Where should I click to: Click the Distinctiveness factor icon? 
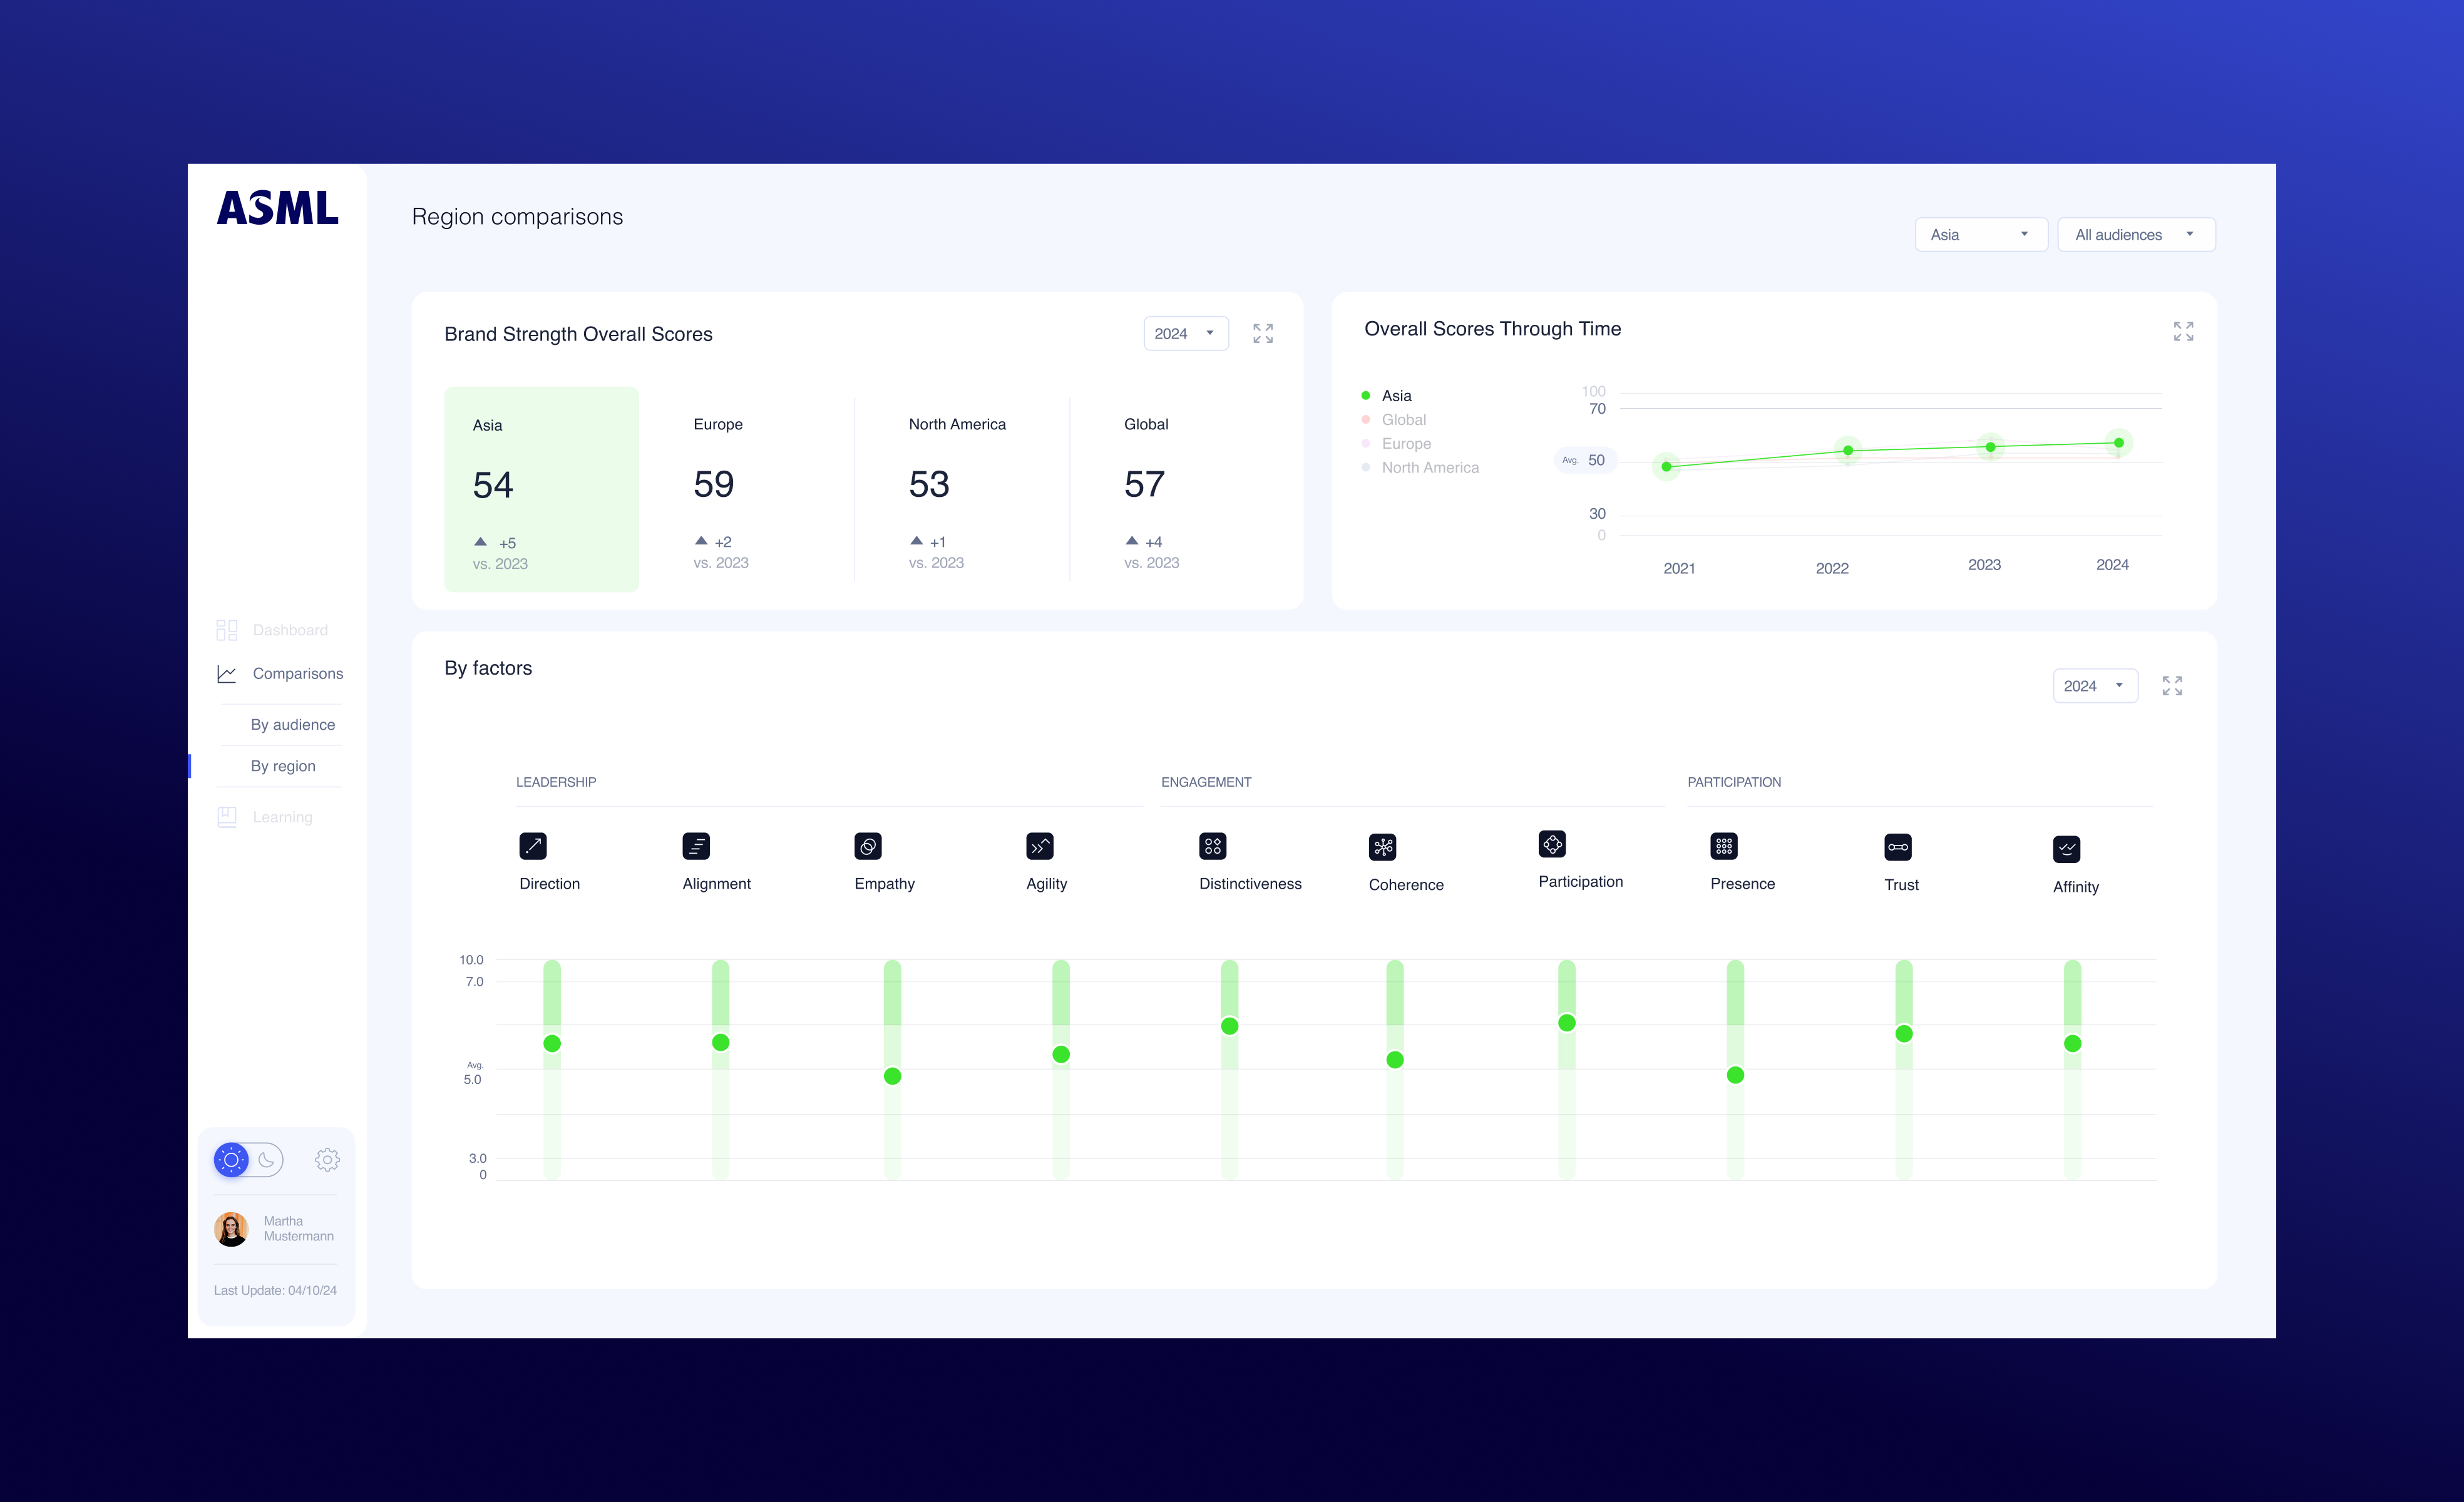(1212, 846)
